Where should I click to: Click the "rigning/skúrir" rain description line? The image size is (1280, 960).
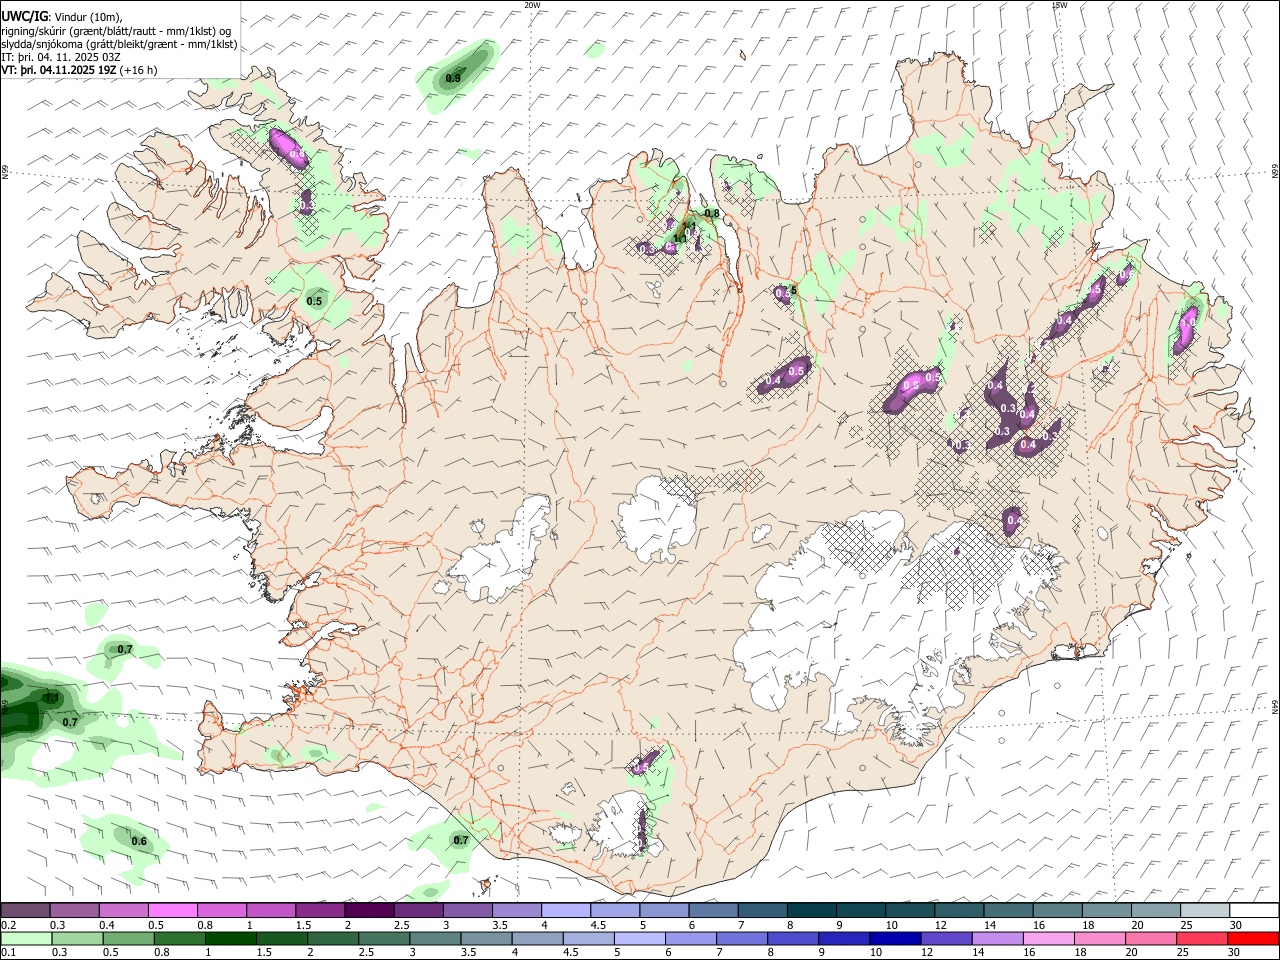pyautogui.click(x=116, y=31)
